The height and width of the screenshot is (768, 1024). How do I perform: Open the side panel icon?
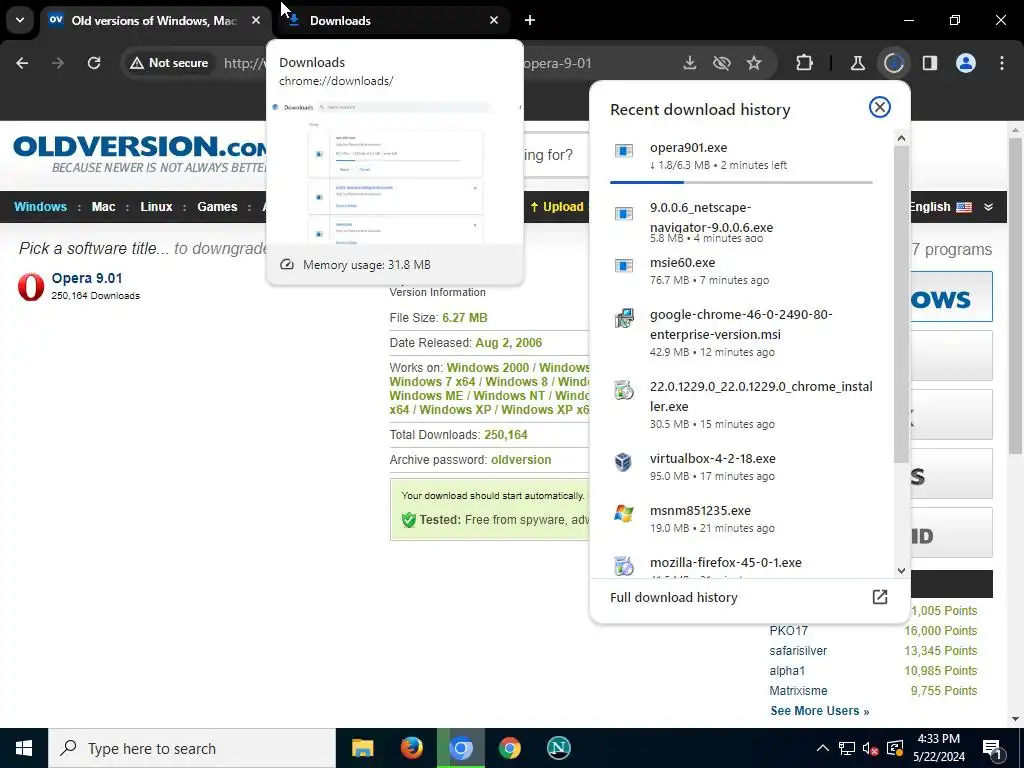tap(930, 63)
